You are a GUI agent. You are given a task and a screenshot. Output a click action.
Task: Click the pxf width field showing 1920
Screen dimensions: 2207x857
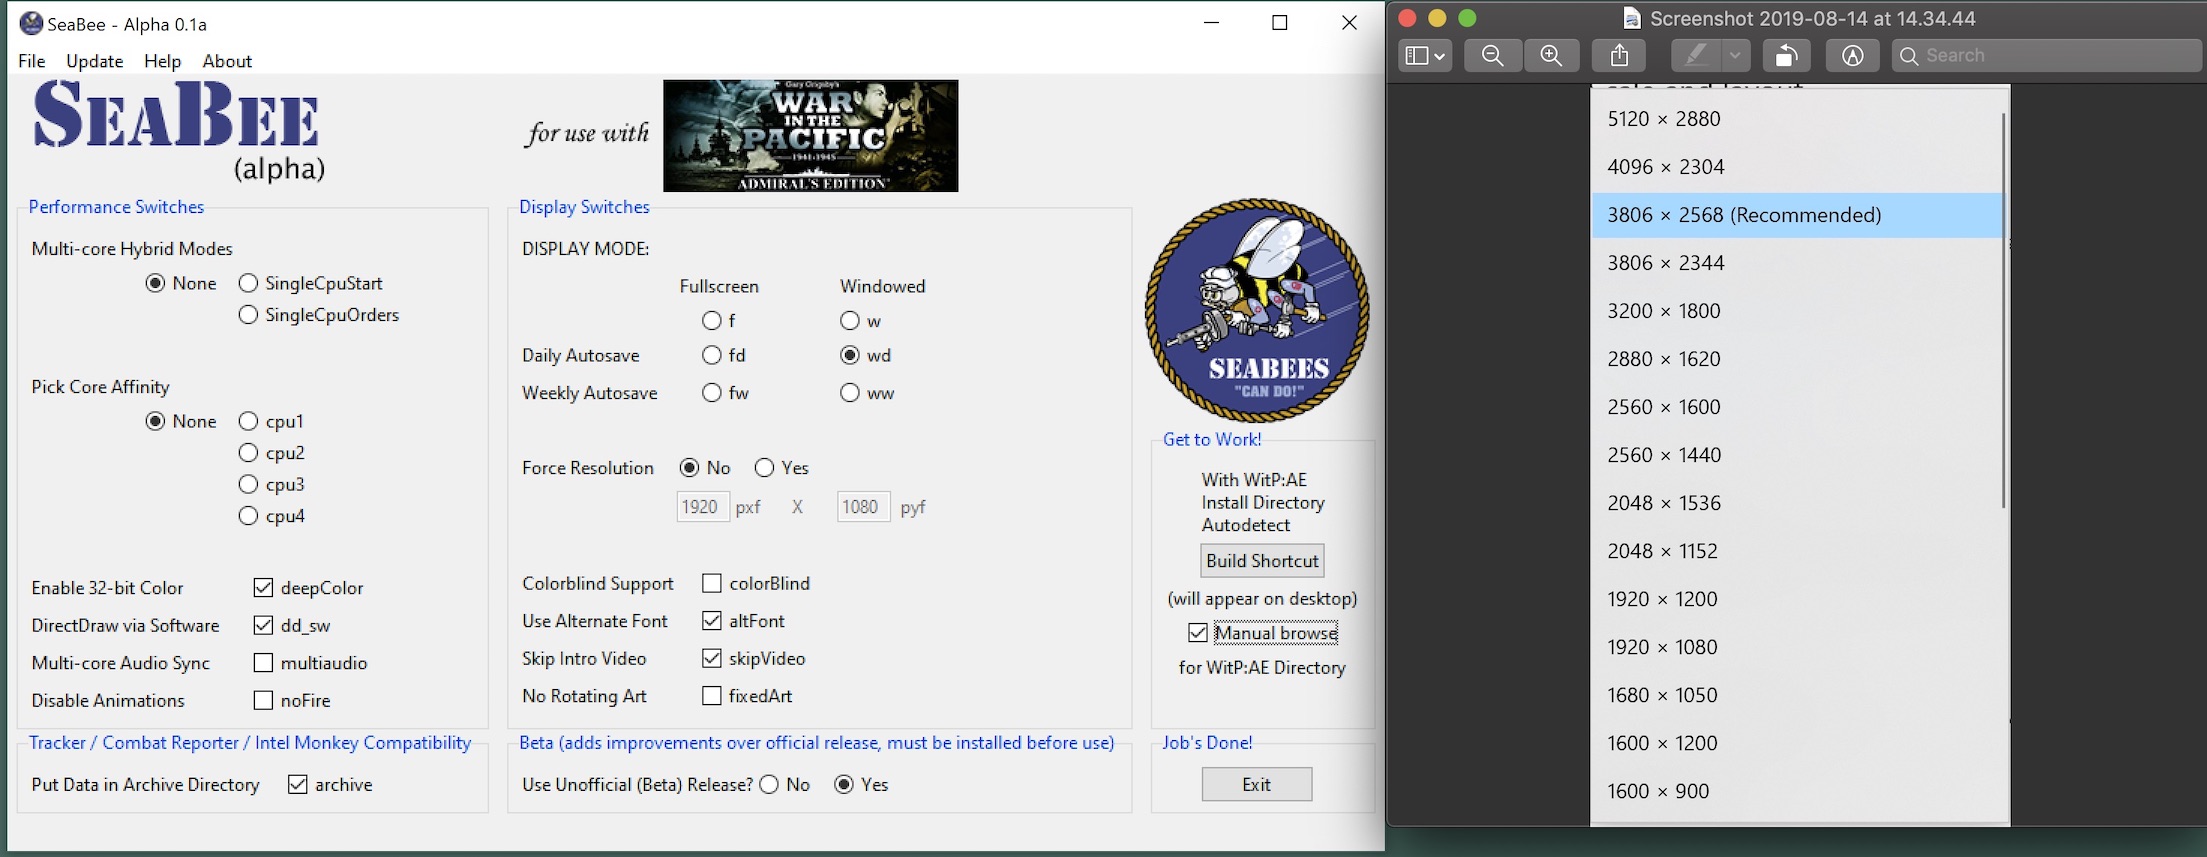pos(703,507)
